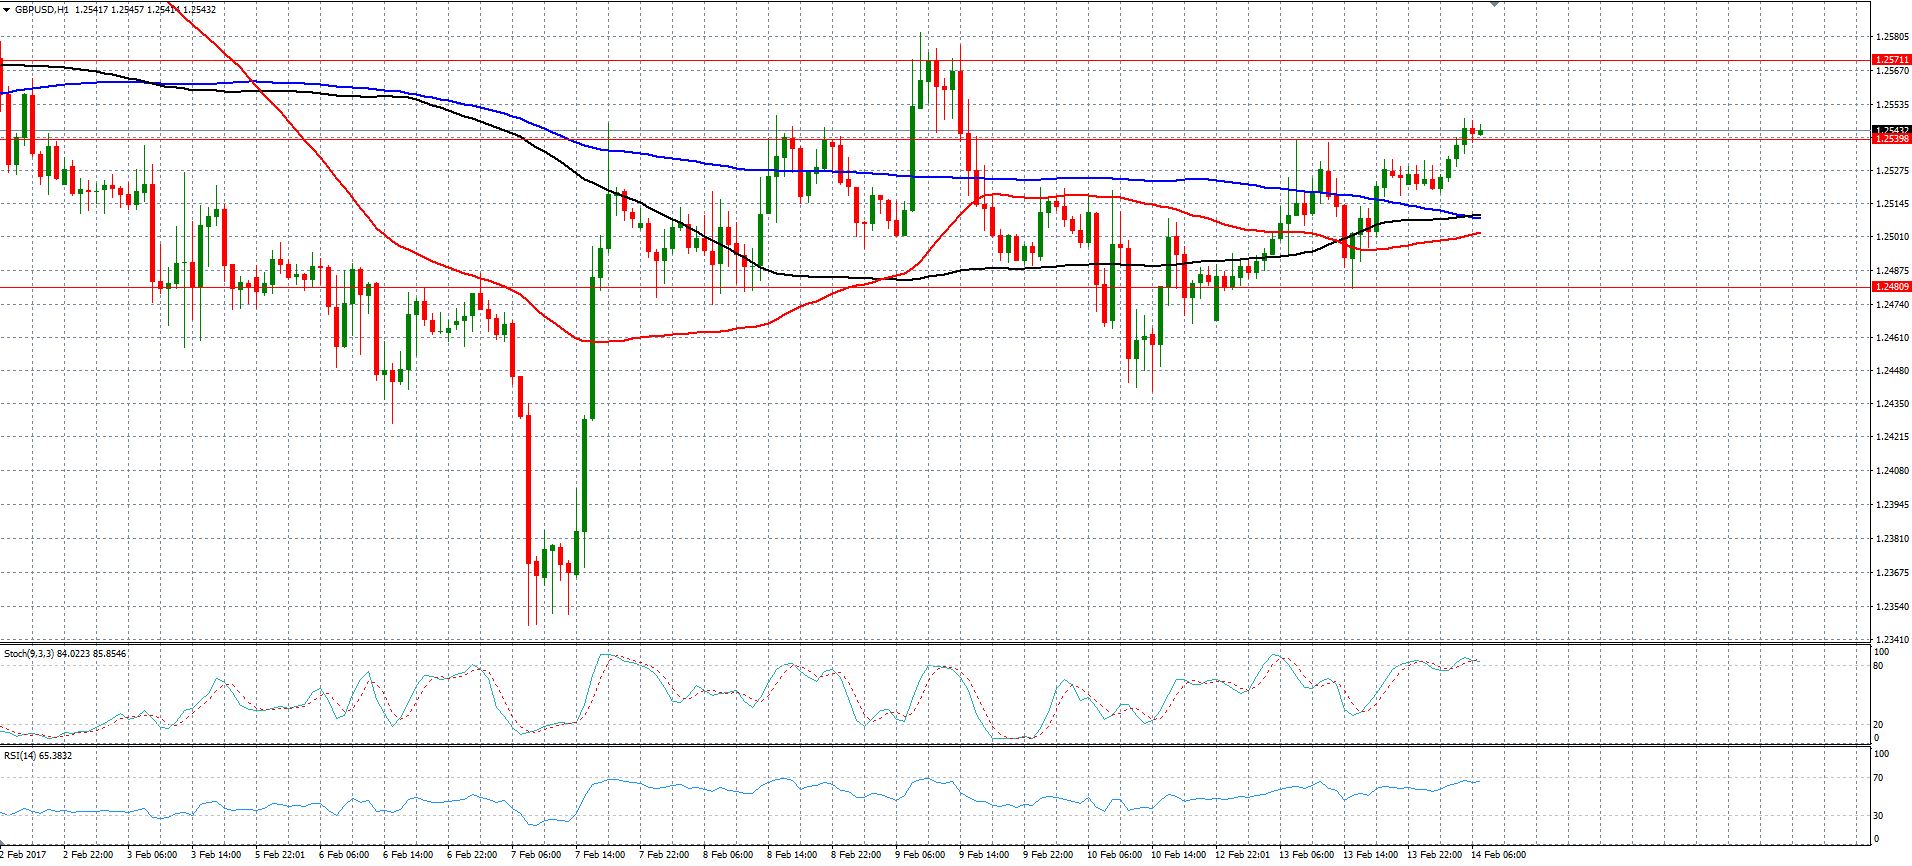Screen dimensions: 1912x866
Task: Click the 1.24080 price scale label
Action: [1893, 471]
